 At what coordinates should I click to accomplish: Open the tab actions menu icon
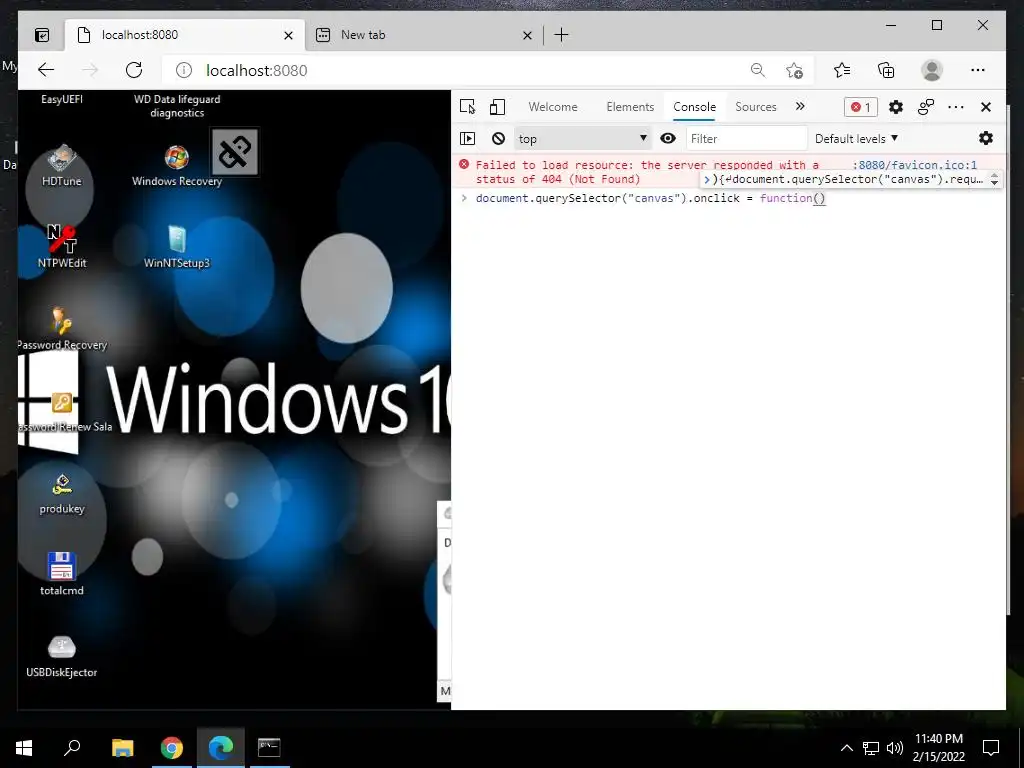(x=42, y=35)
